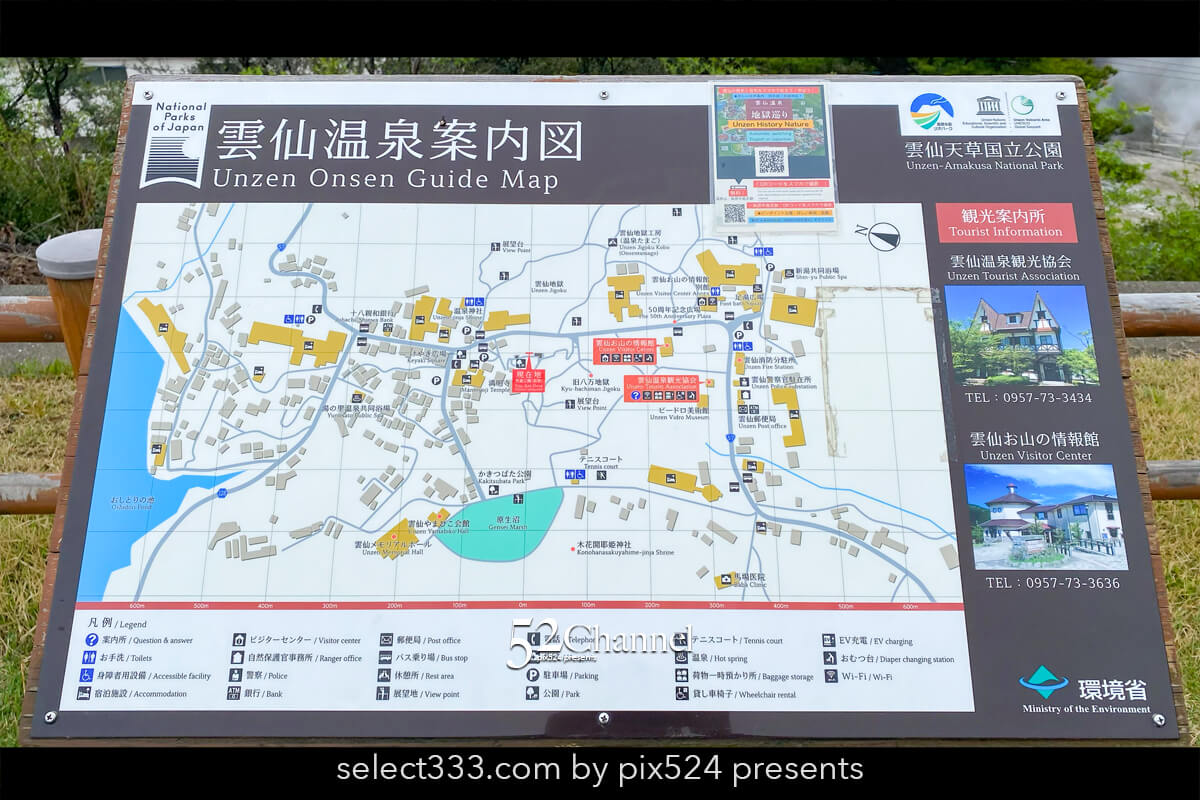Open the Unzen Visitor Center building photo

(1046, 517)
